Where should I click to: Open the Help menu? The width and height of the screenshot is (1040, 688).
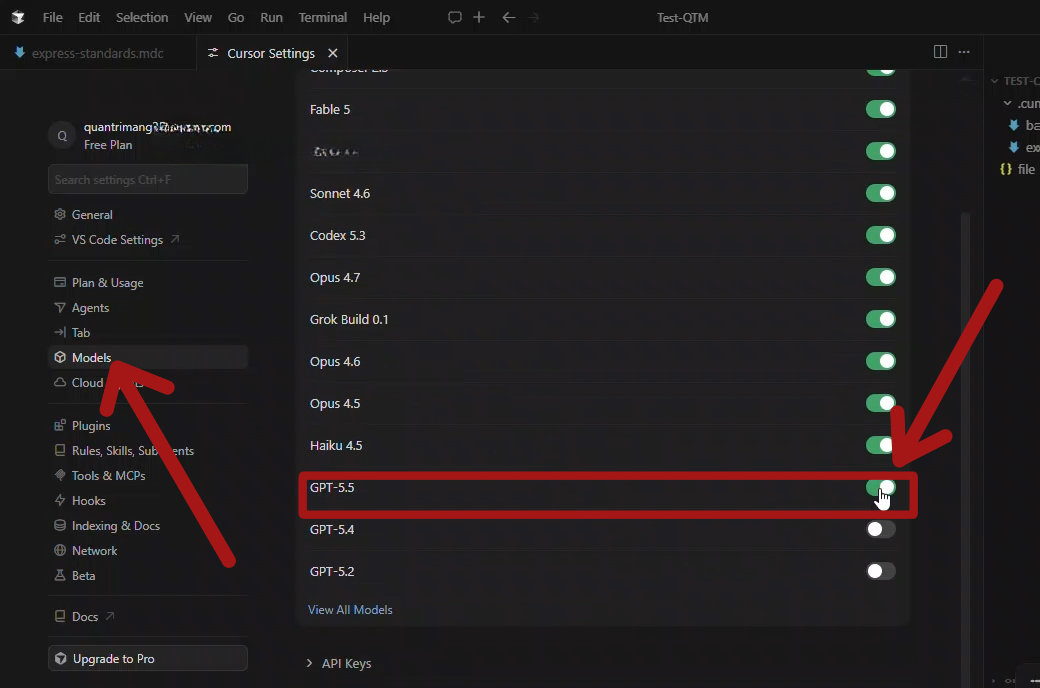coord(376,17)
